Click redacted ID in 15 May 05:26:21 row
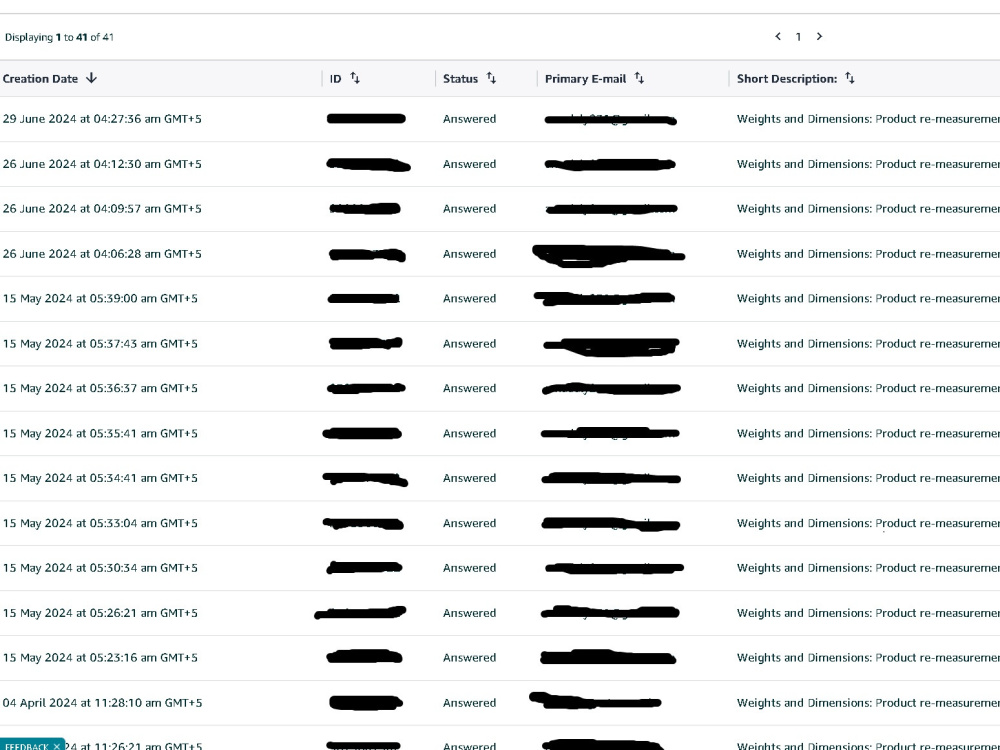This screenshot has height=750, width=1000. click(x=360, y=613)
